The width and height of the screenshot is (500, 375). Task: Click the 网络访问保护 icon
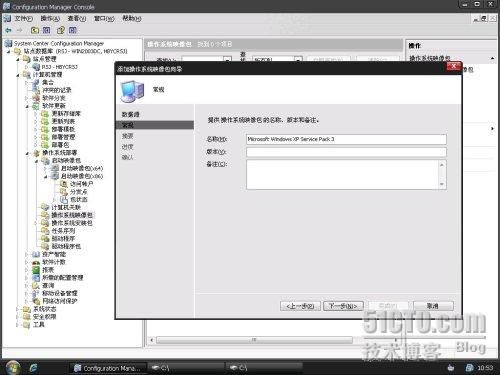click(x=36, y=301)
